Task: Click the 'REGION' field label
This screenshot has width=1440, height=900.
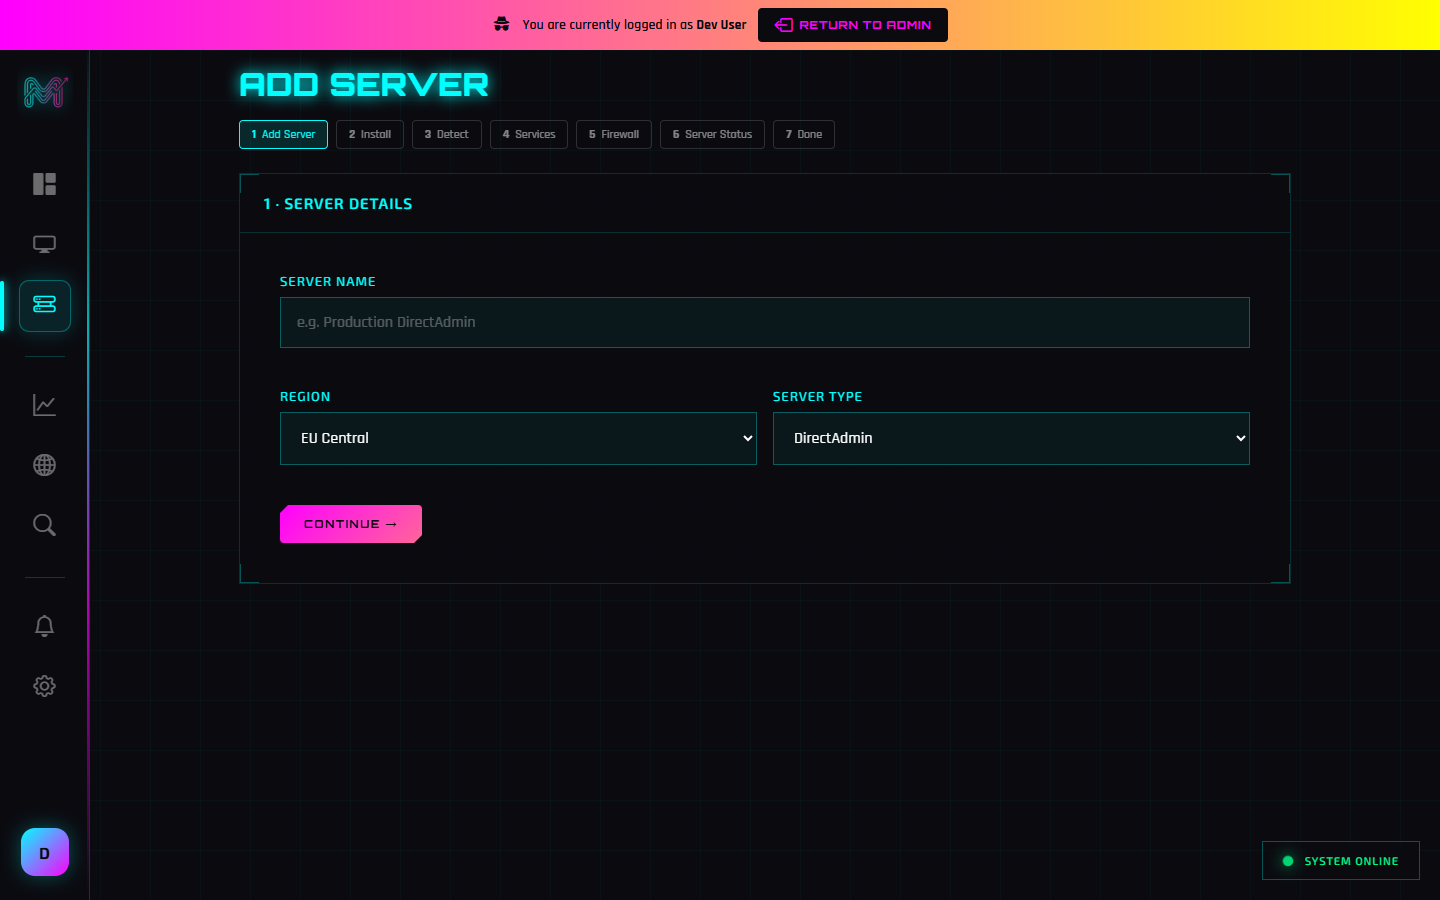Action: pyautogui.click(x=305, y=397)
